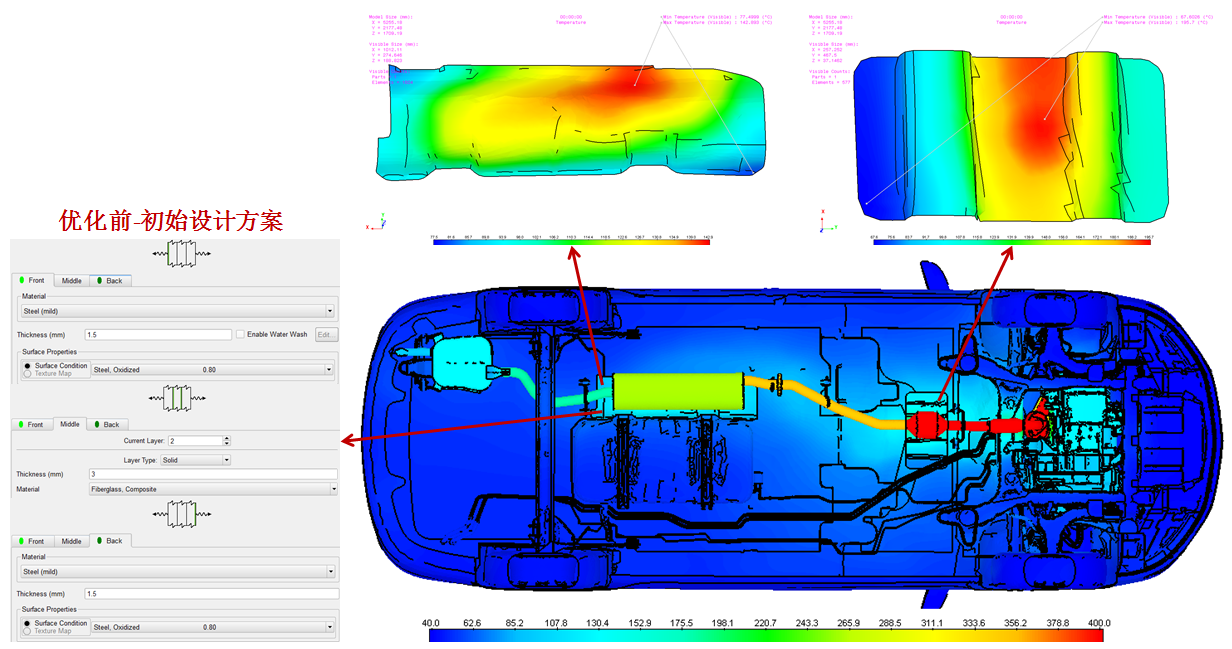Click temperature color bar under right heat shield view
Screen dimensions: 1232x649
click(1012, 242)
